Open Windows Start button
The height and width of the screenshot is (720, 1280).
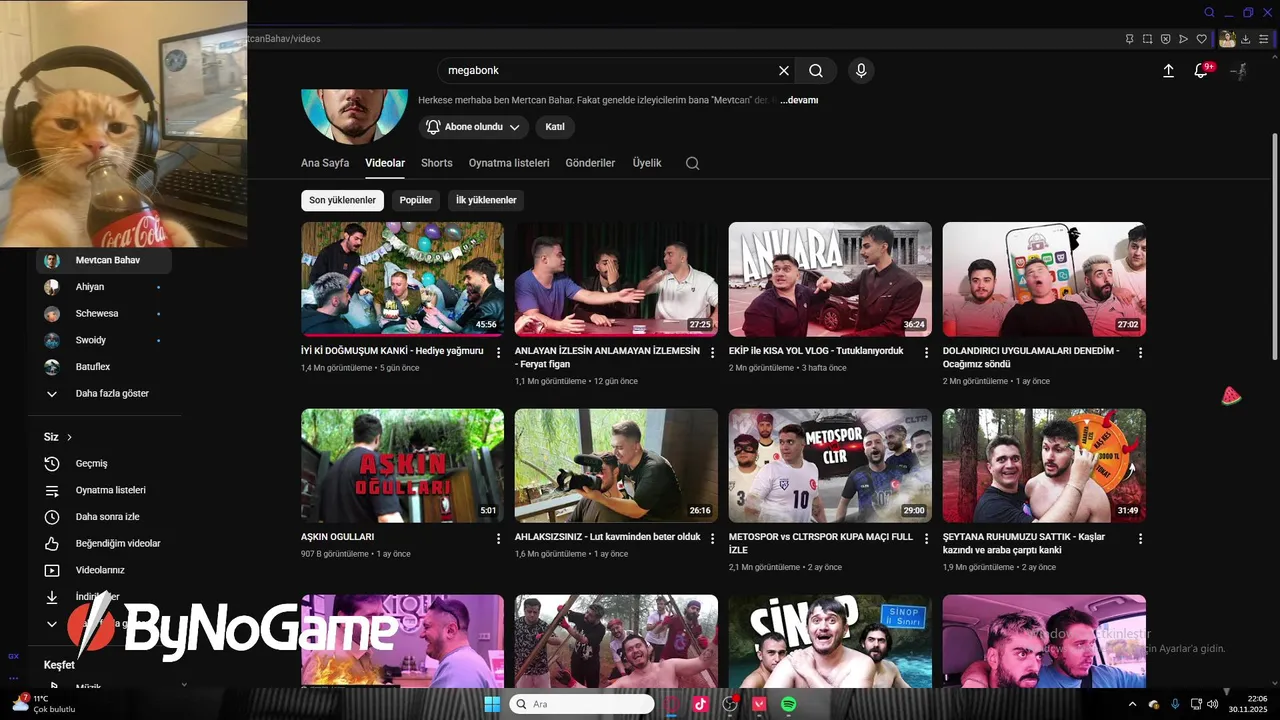(x=492, y=704)
